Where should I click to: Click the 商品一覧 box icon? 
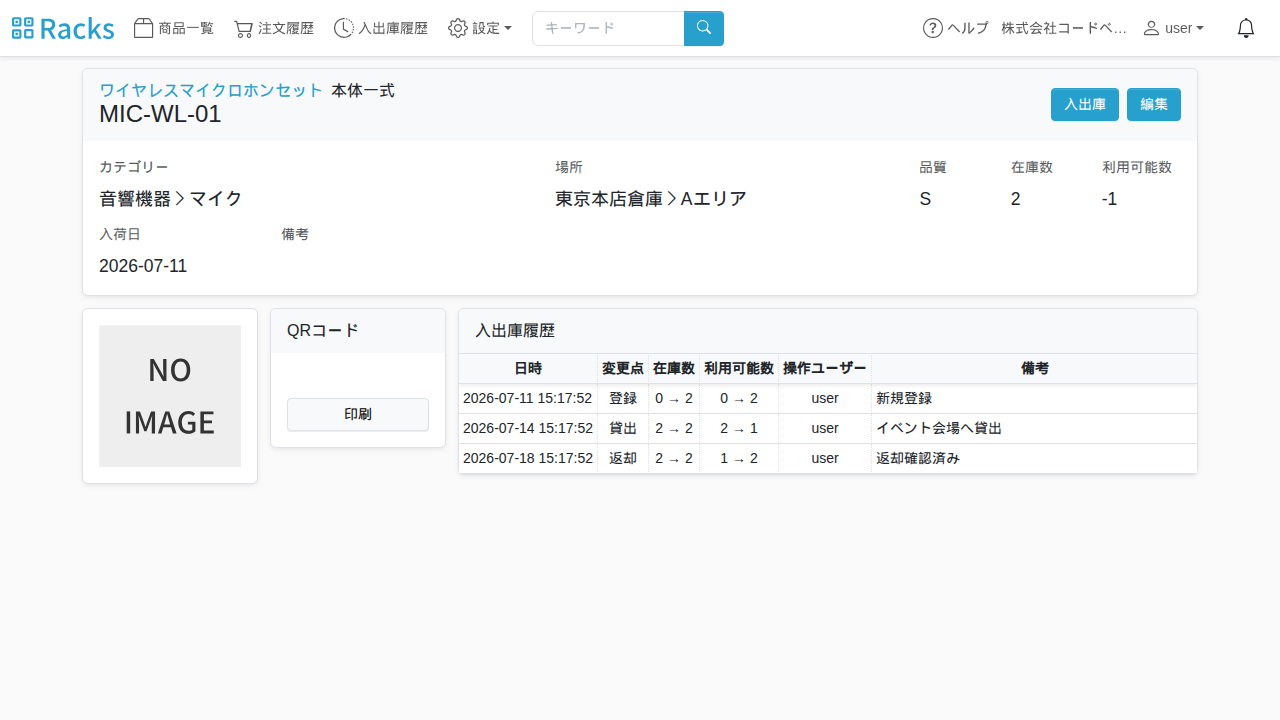(143, 28)
